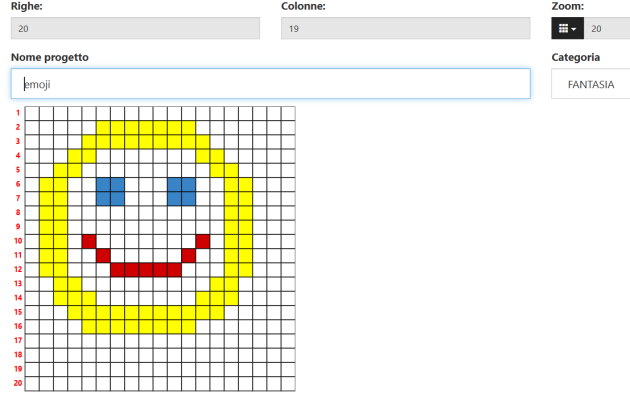Click the Colonne field showing 19
Image resolution: width=630 pixels, height=400 pixels.
click(x=405, y=29)
